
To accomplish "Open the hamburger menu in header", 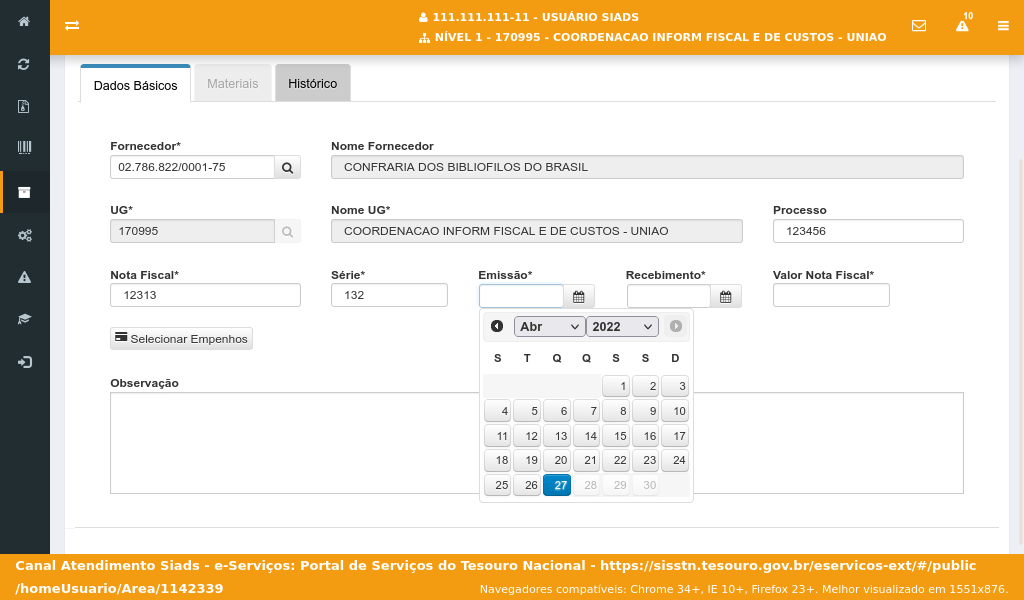I will [x=1003, y=26].
